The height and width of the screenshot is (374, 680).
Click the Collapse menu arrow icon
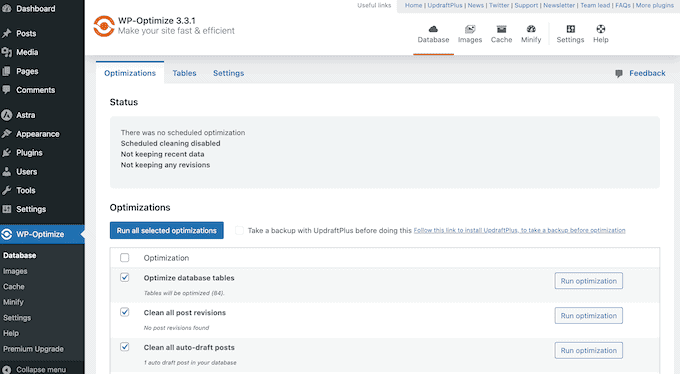coord(7,370)
